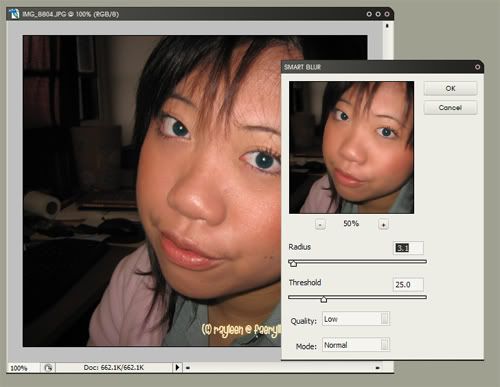Click the 100% zoom field in status bar
500x387 pixels.
(23, 368)
